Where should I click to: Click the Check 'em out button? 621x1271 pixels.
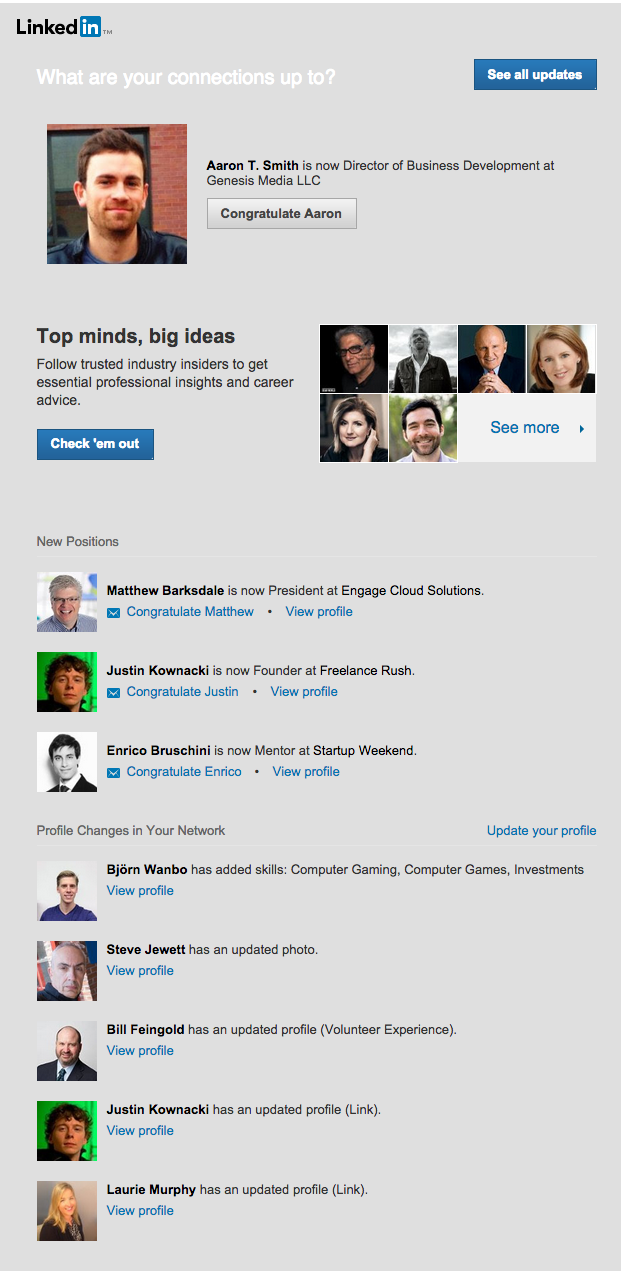95,444
